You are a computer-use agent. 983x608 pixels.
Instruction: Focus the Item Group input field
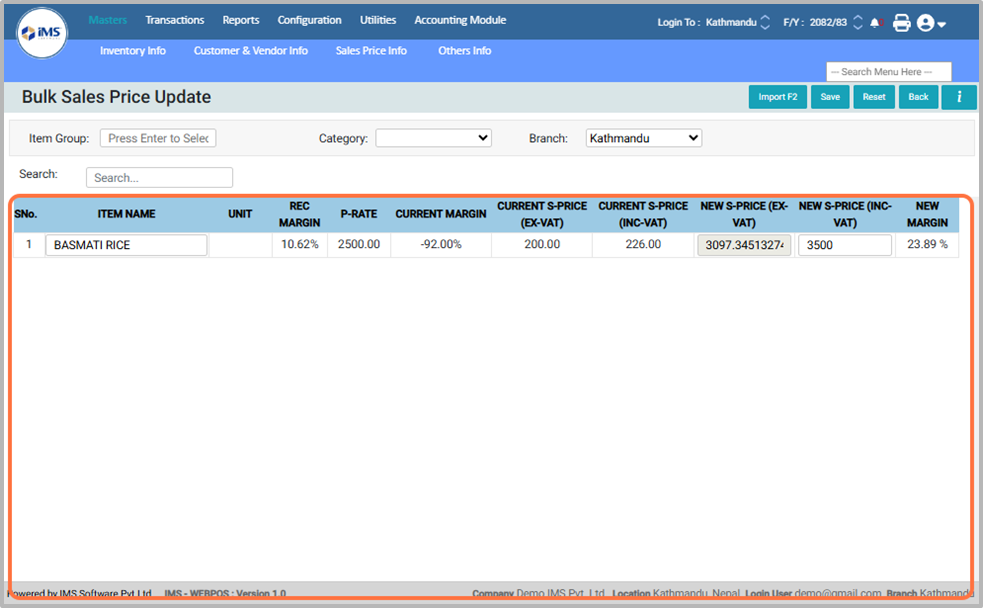[x=158, y=138]
